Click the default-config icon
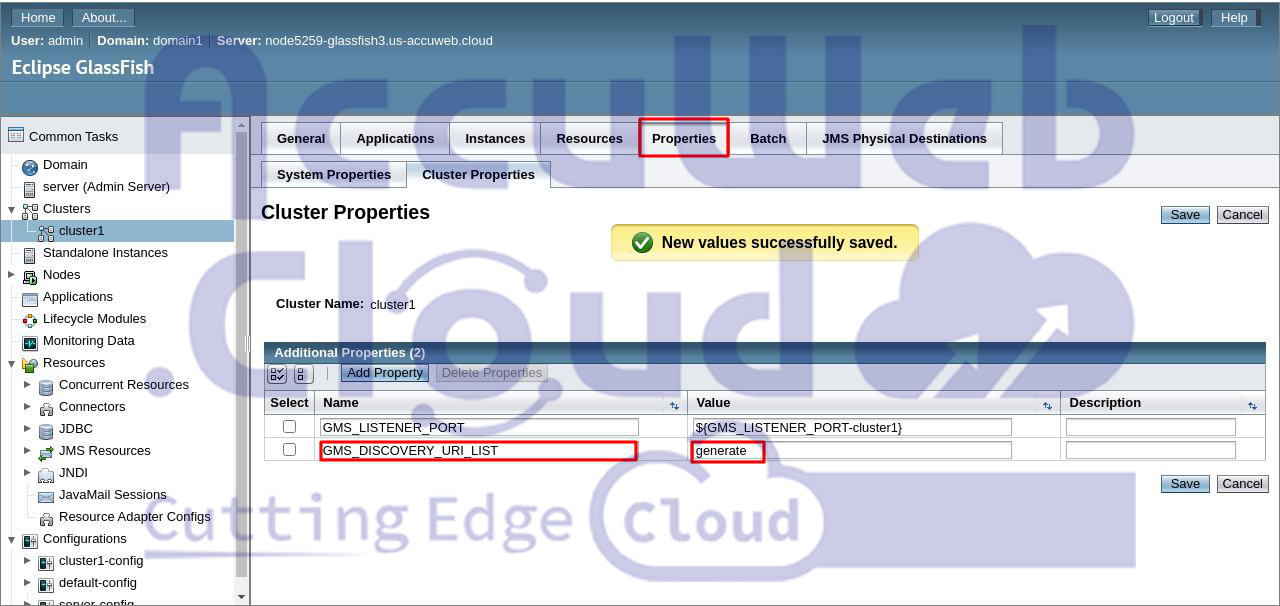 tap(46, 584)
